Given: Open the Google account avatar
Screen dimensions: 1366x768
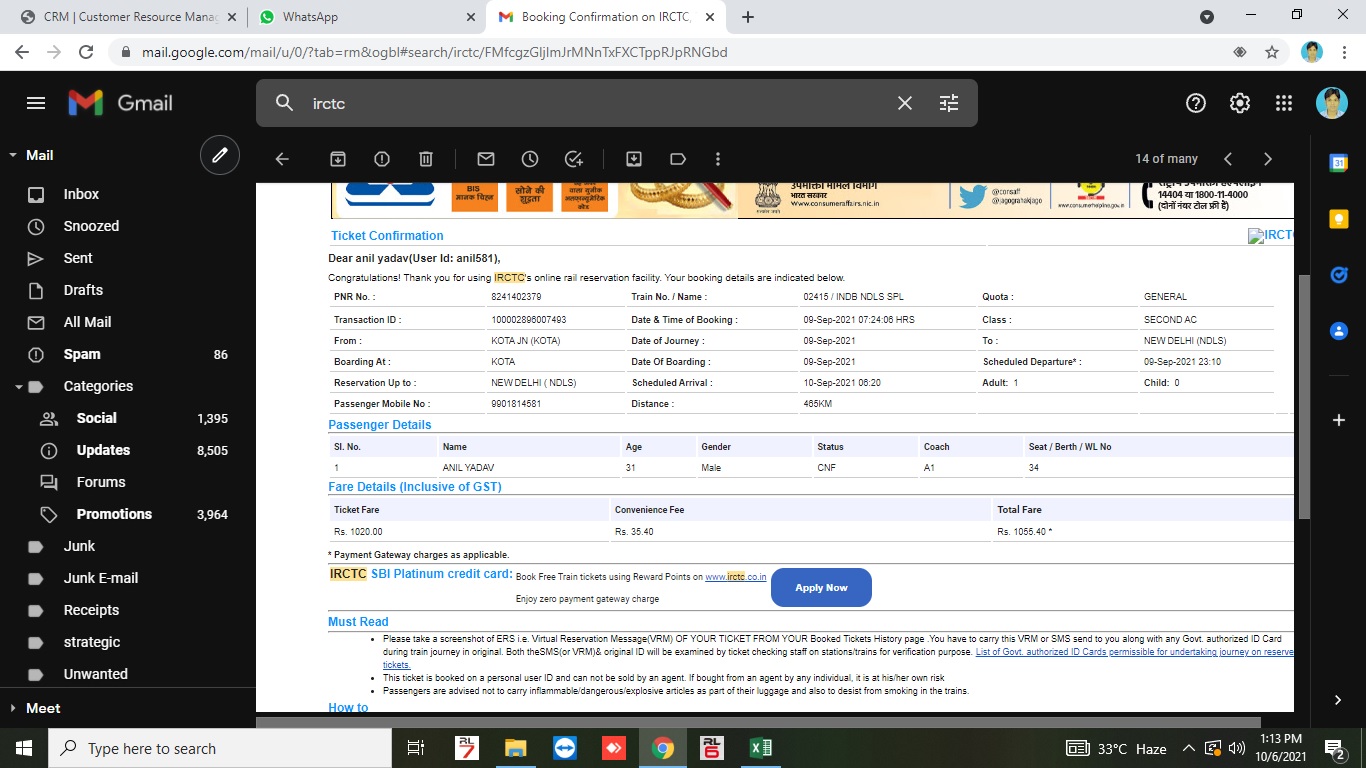Looking at the screenshot, I should 1332,103.
